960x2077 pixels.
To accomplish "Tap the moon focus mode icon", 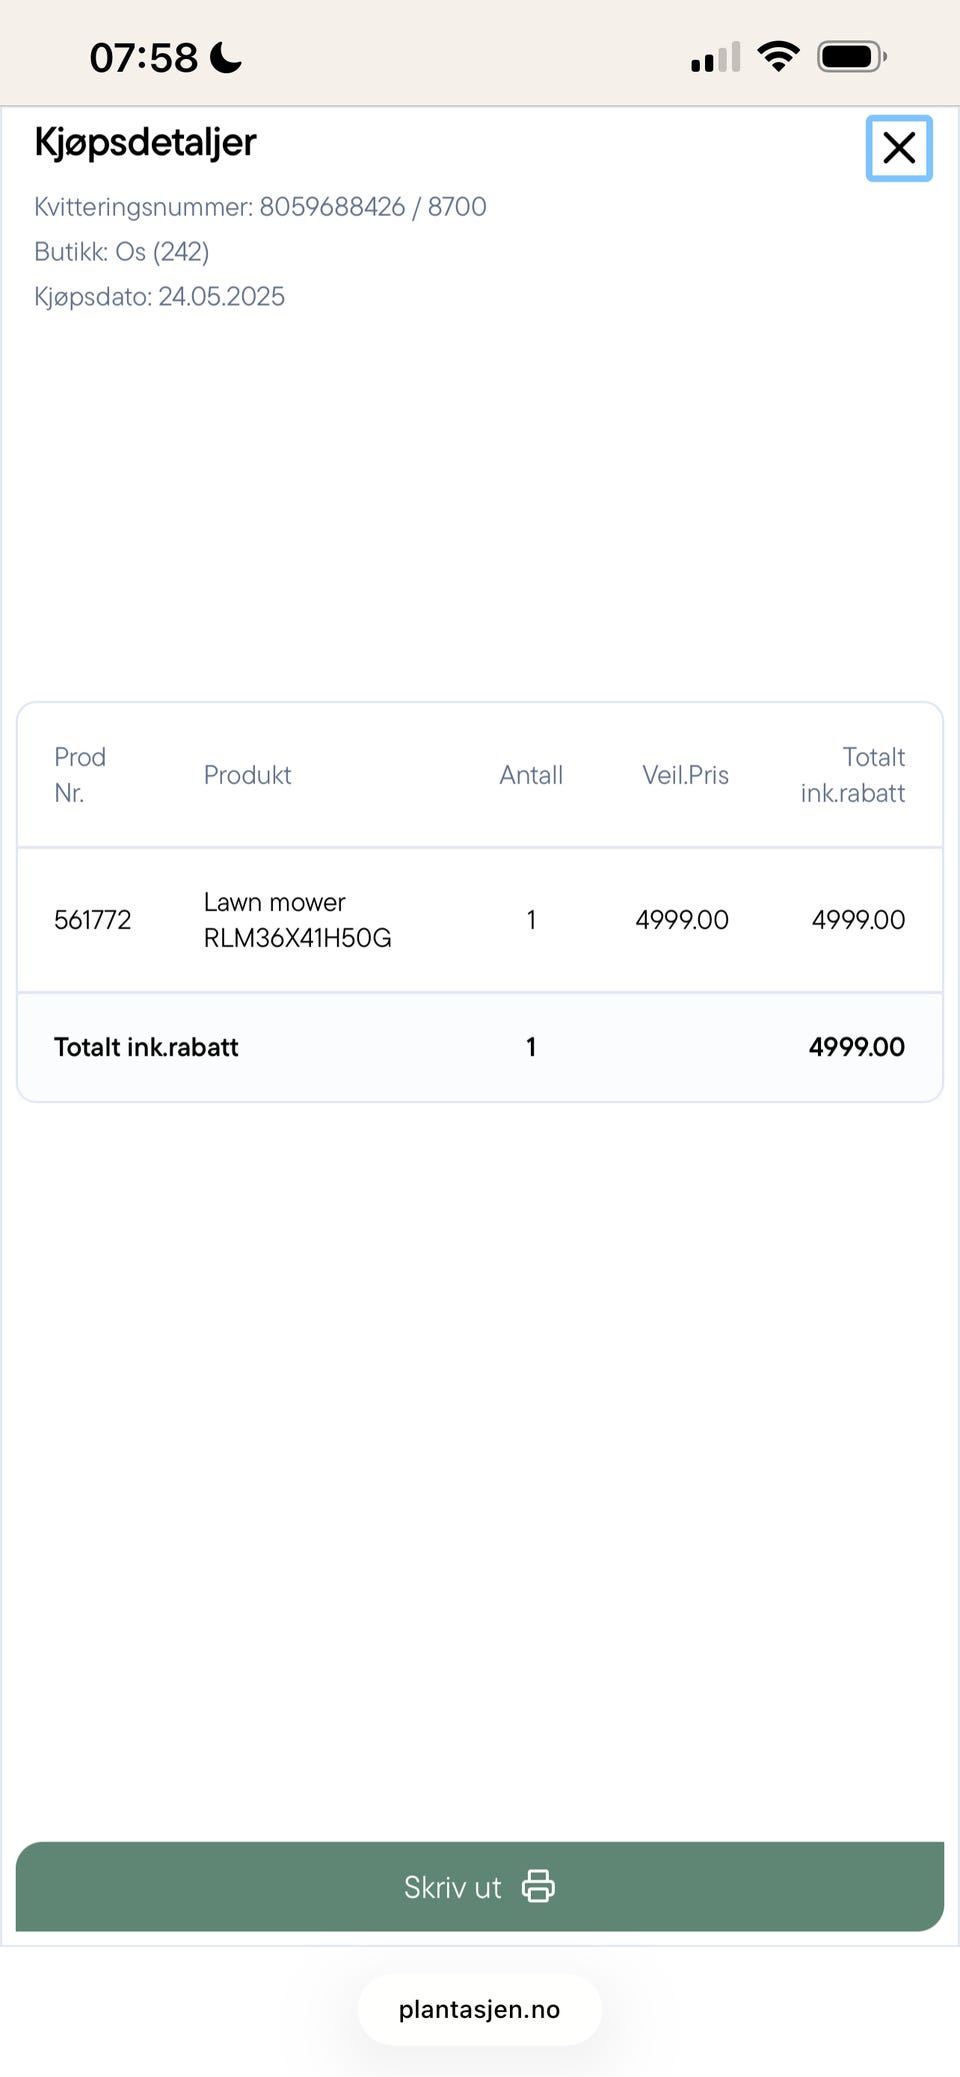I will click(x=226, y=57).
